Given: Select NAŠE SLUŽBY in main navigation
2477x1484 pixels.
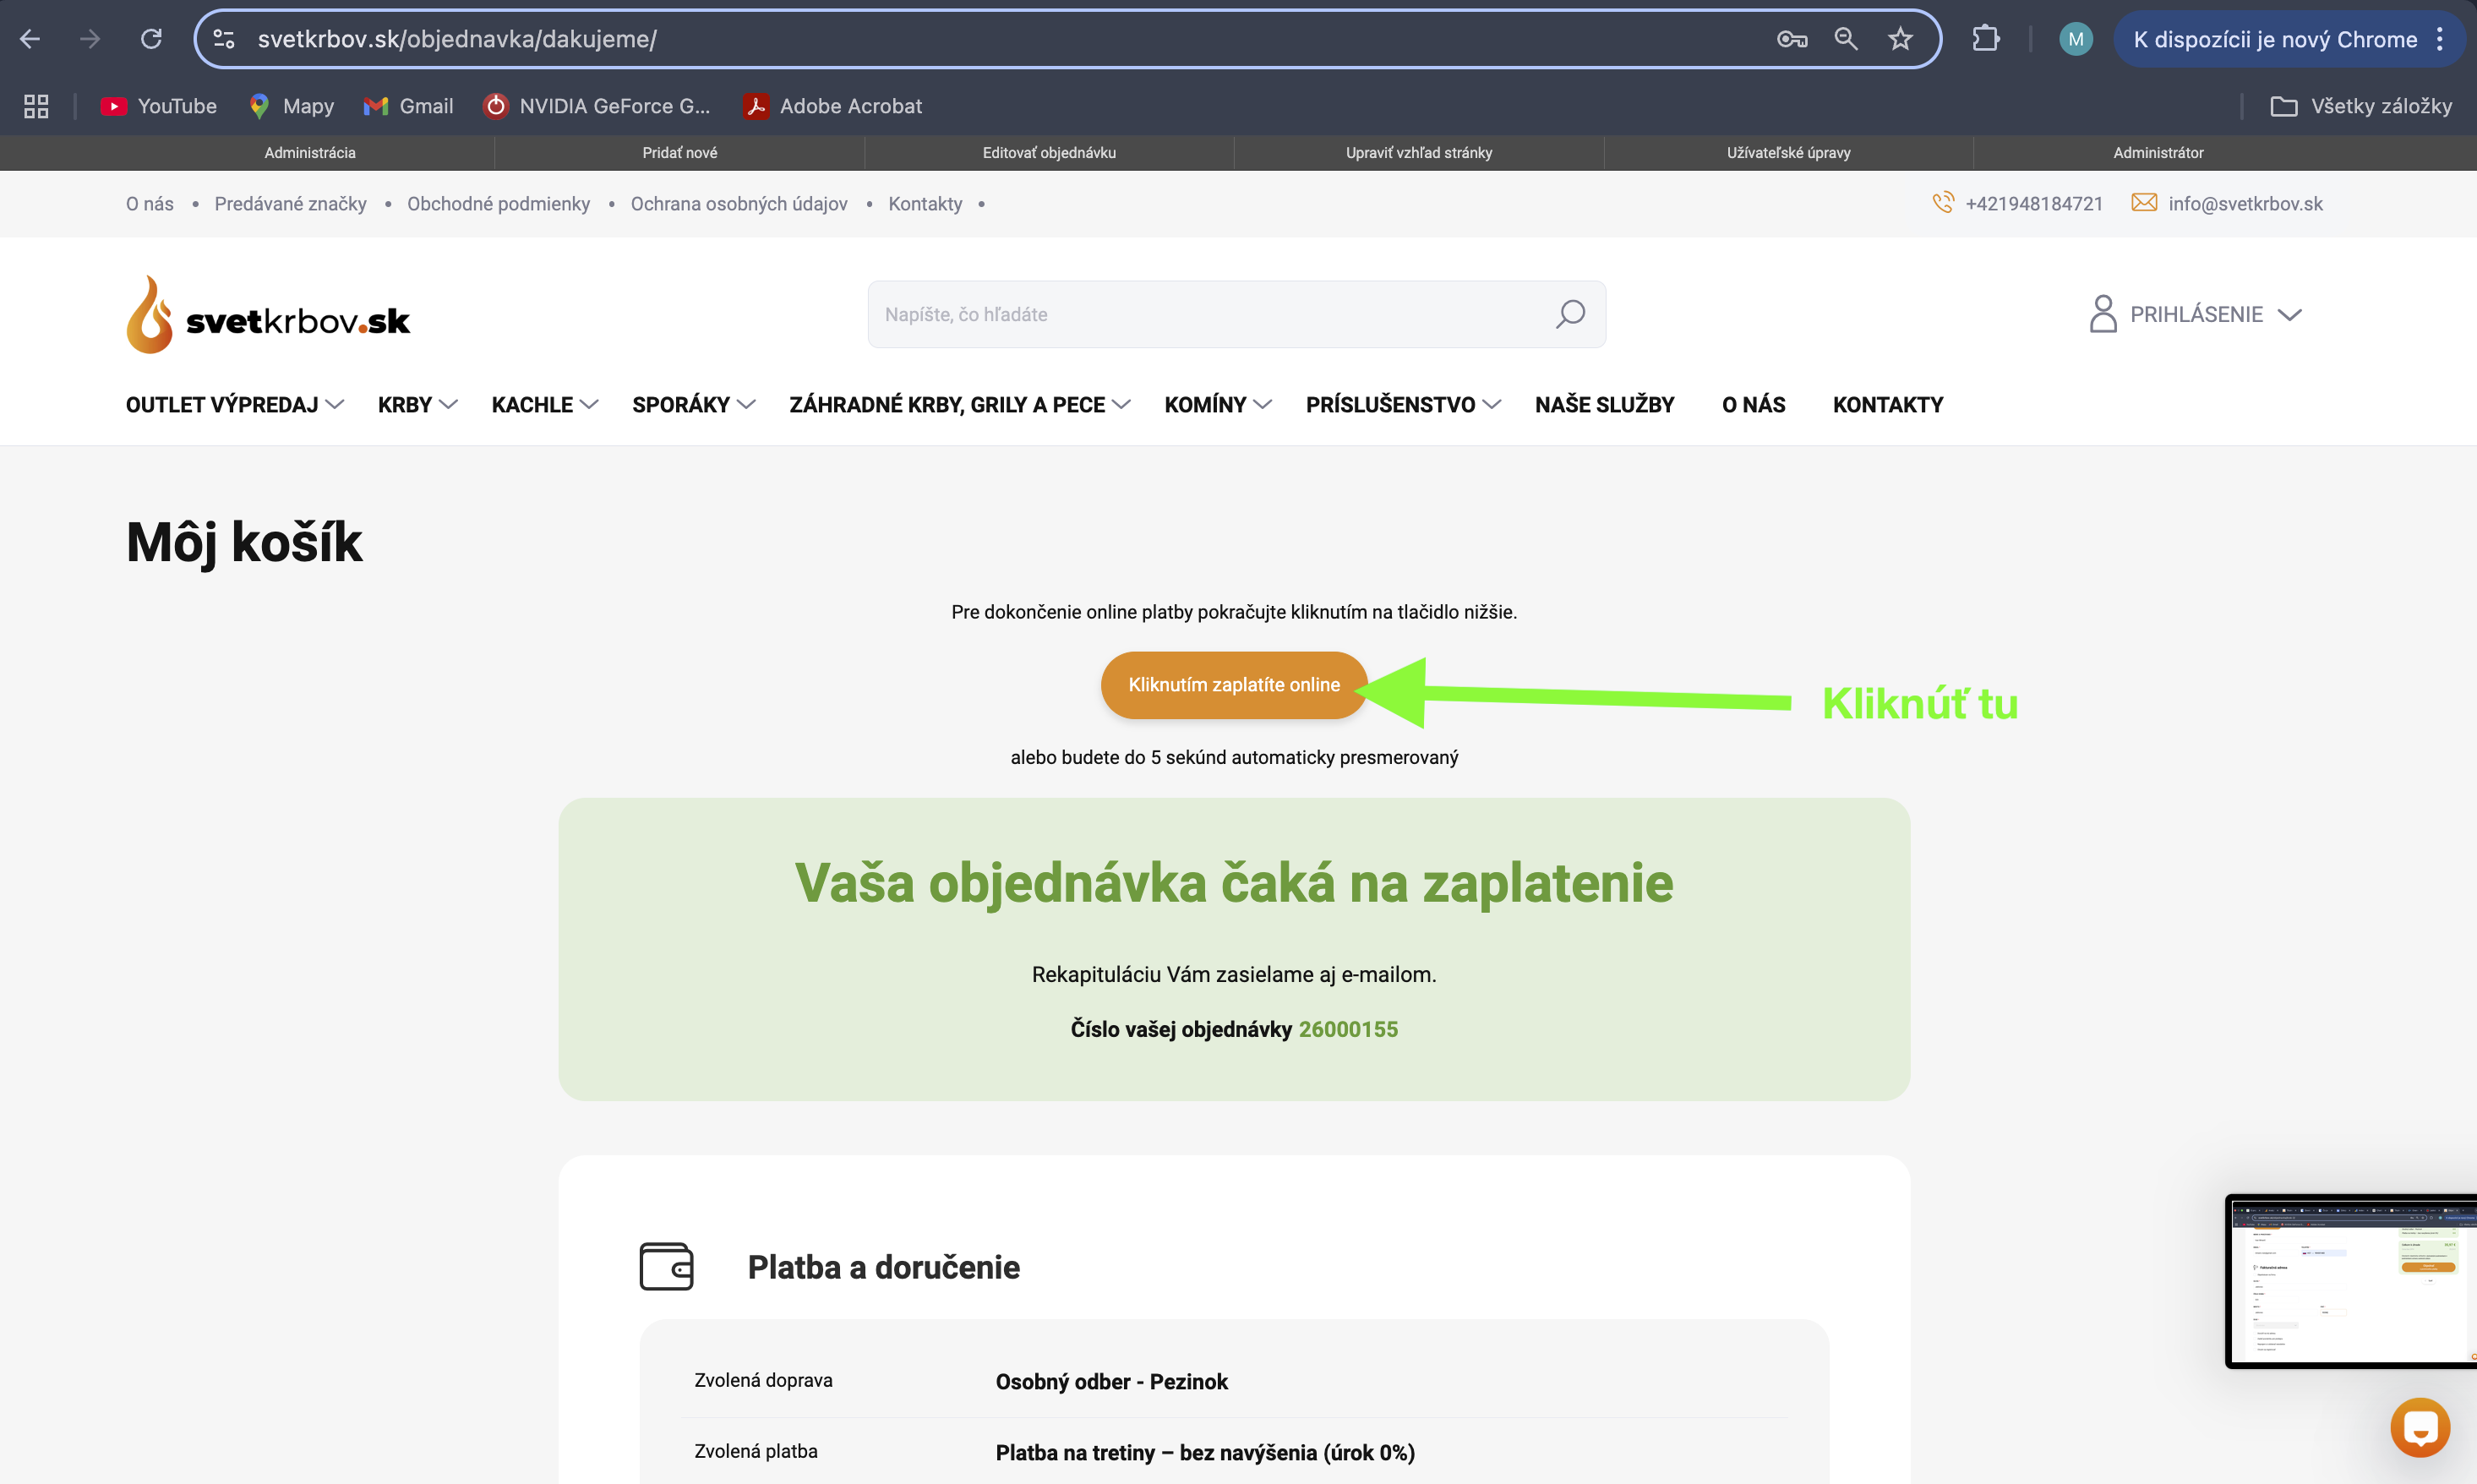Looking at the screenshot, I should [1603, 405].
